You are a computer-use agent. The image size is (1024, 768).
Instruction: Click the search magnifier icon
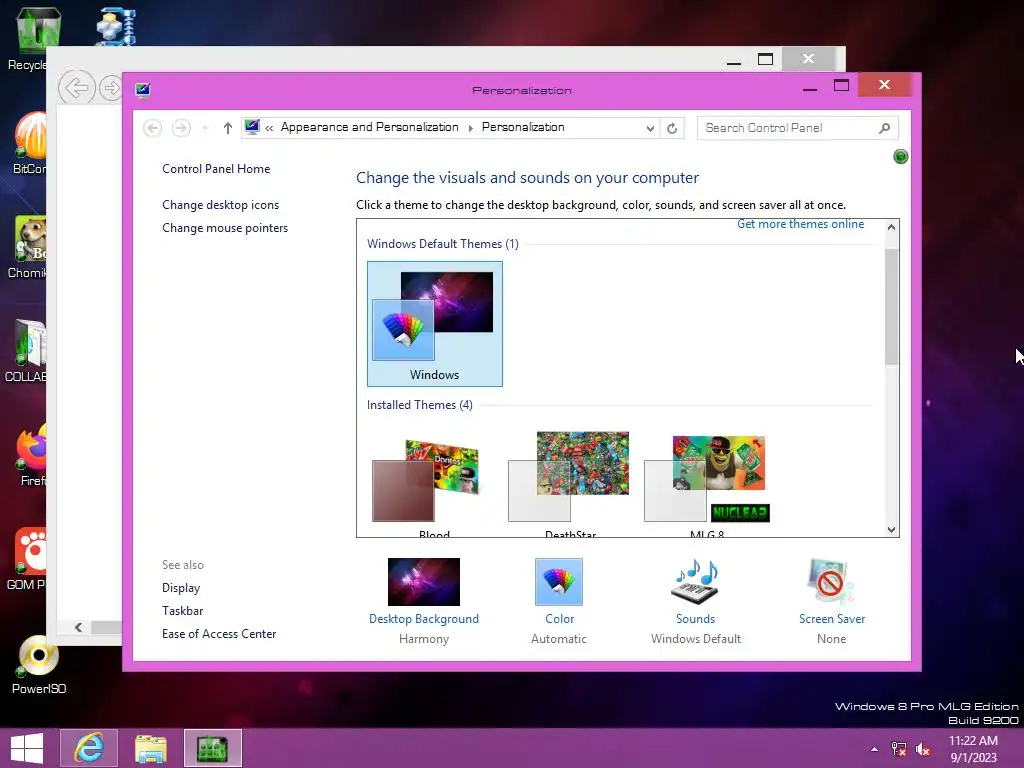click(884, 128)
